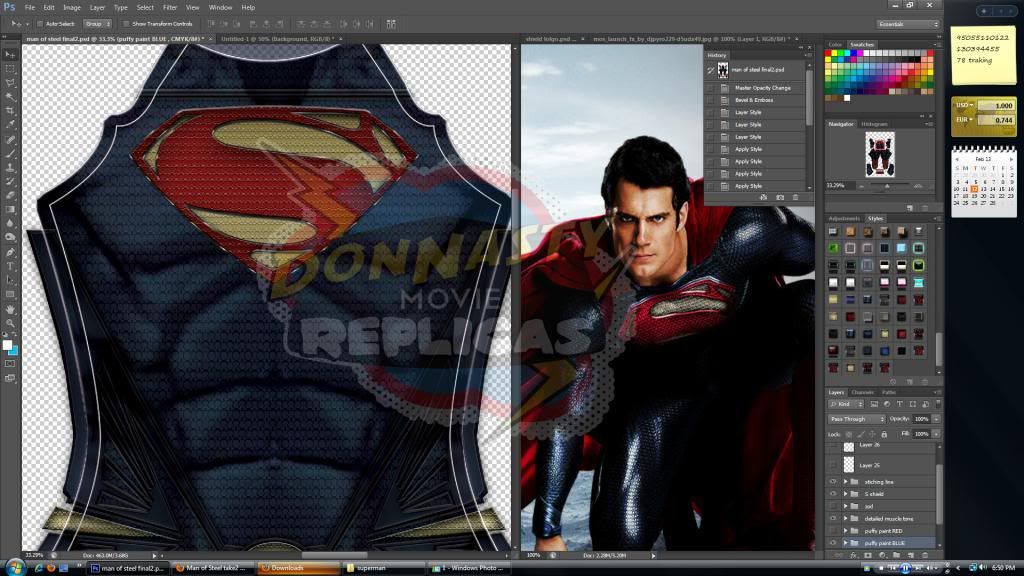Show the sod layer group
The image size is (1024, 576).
tap(833, 506)
